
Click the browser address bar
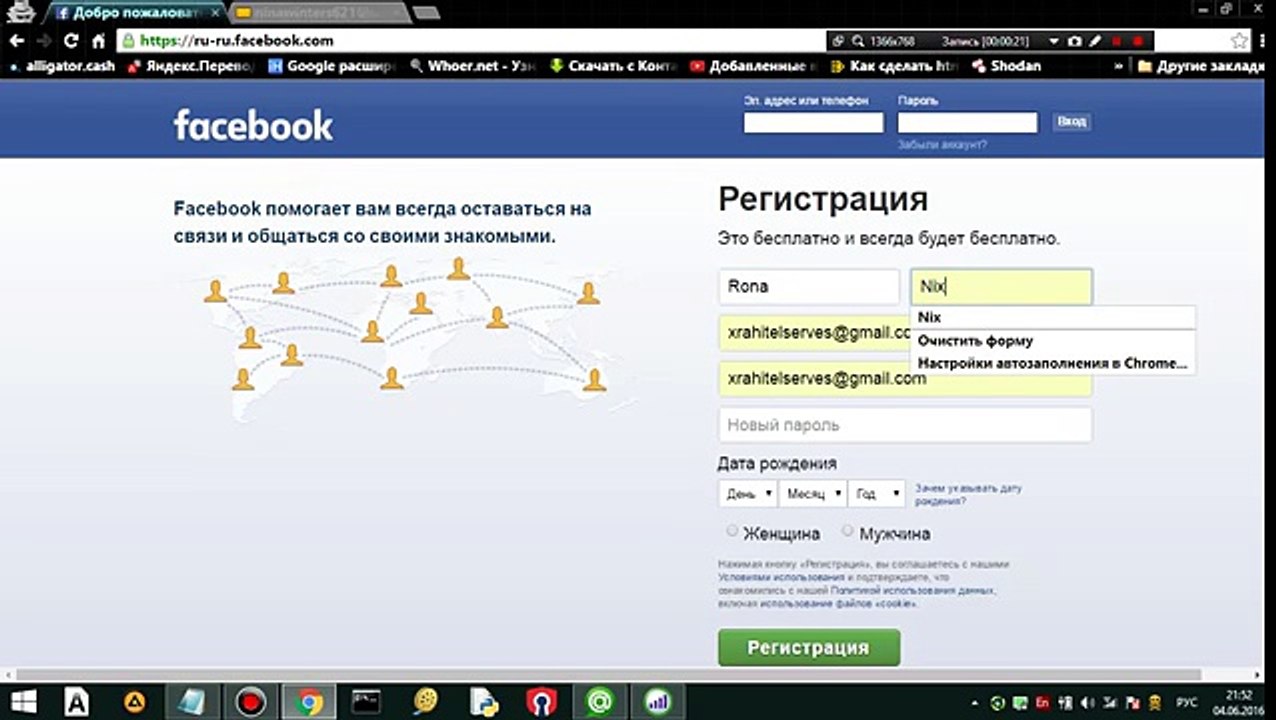(470, 41)
